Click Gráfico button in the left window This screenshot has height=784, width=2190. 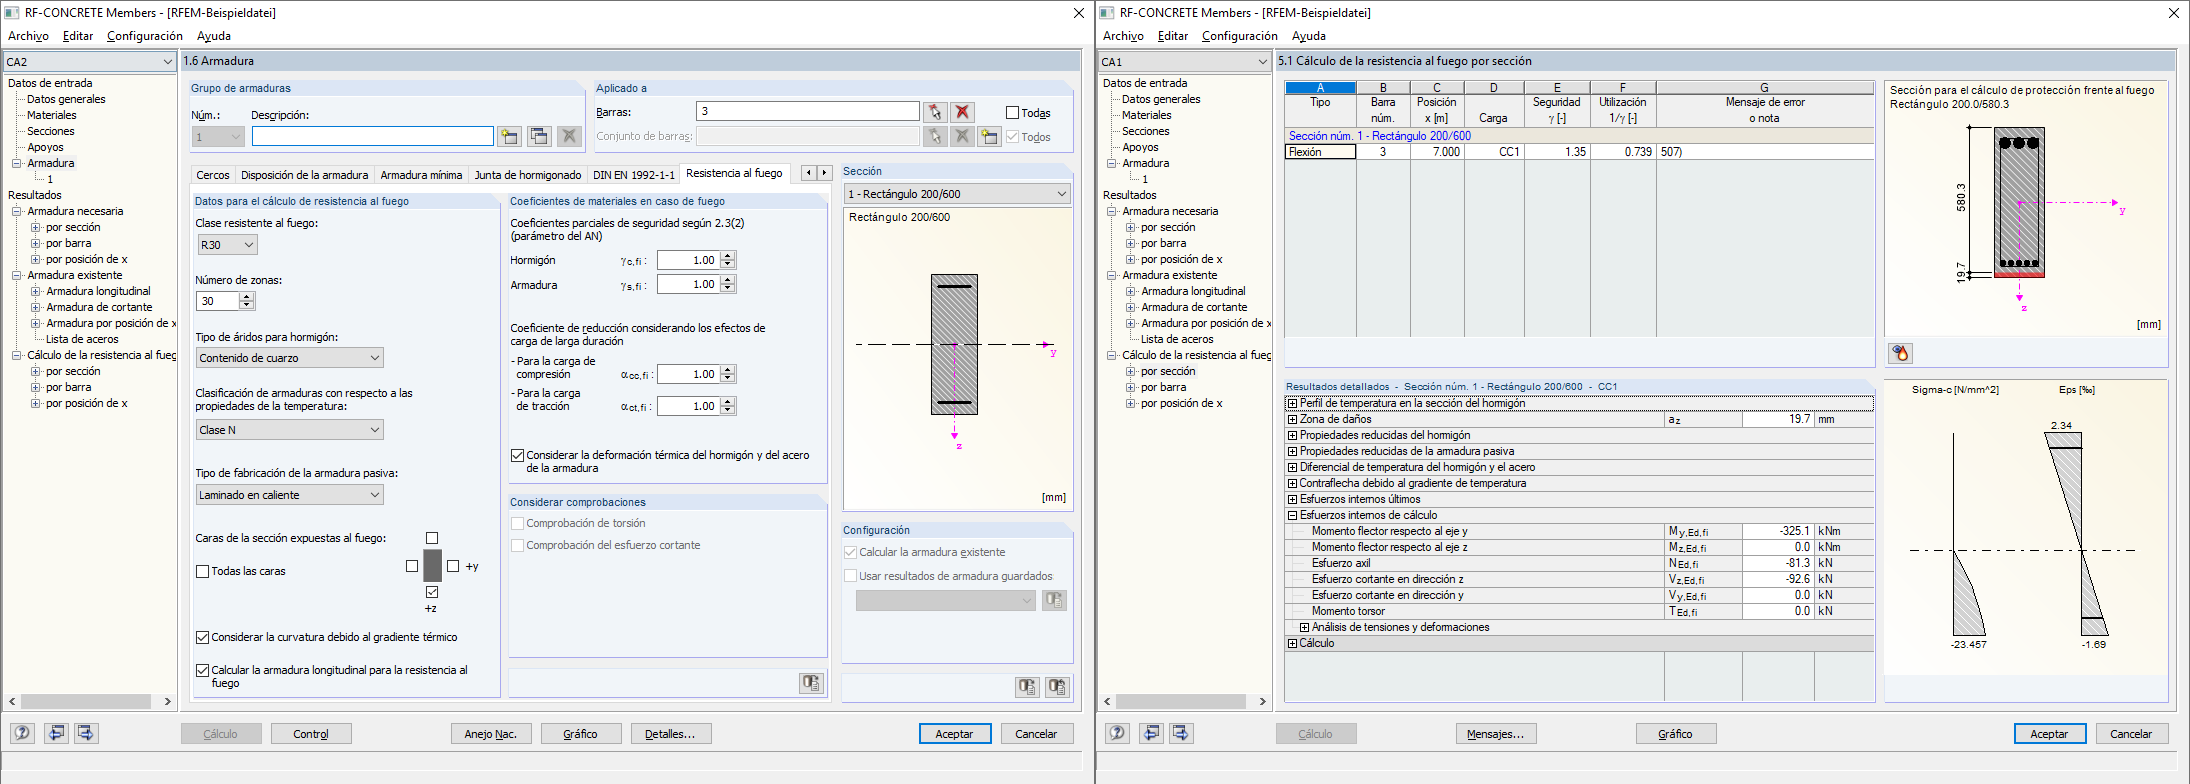[581, 734]
